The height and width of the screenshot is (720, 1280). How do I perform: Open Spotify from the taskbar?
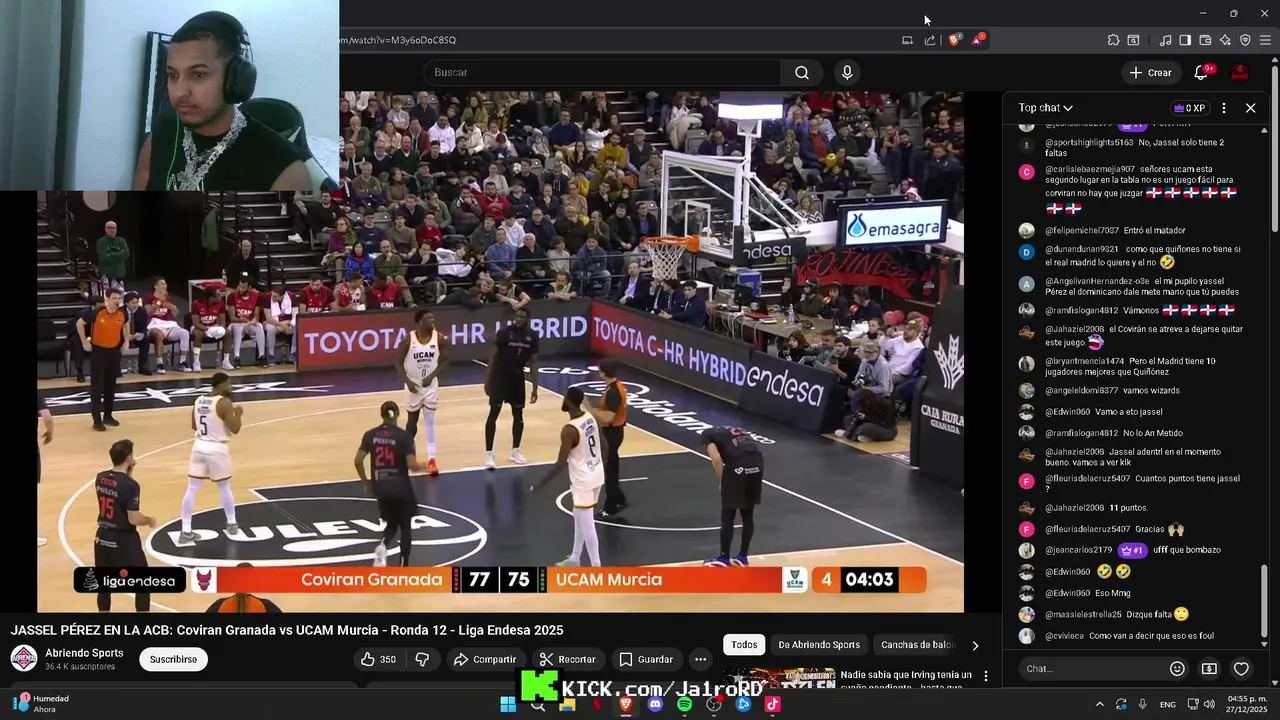(x=684, y=704)
